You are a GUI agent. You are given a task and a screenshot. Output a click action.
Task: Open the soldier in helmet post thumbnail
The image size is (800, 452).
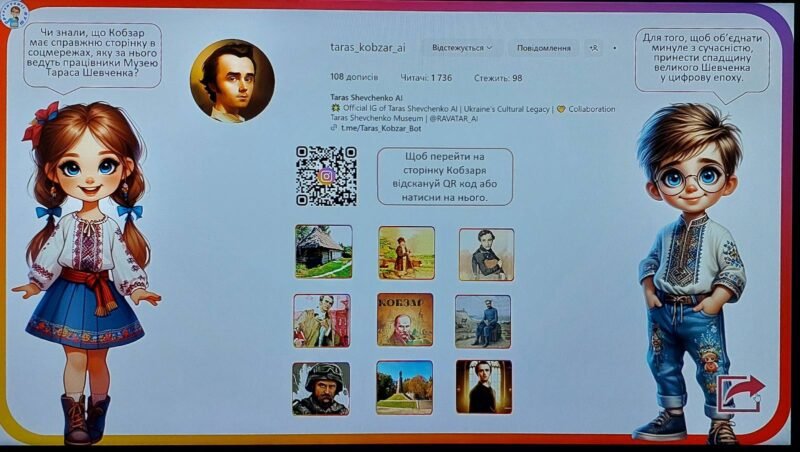(321, 388)
